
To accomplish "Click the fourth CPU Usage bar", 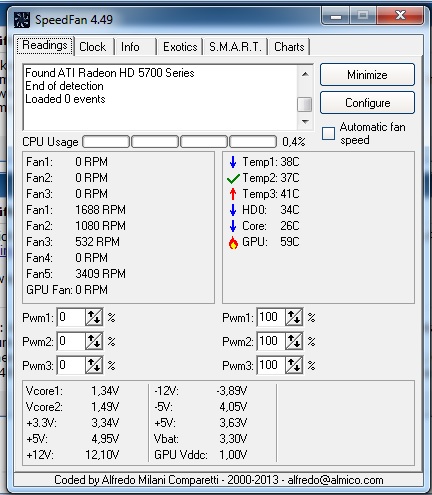I will point(253,142).
